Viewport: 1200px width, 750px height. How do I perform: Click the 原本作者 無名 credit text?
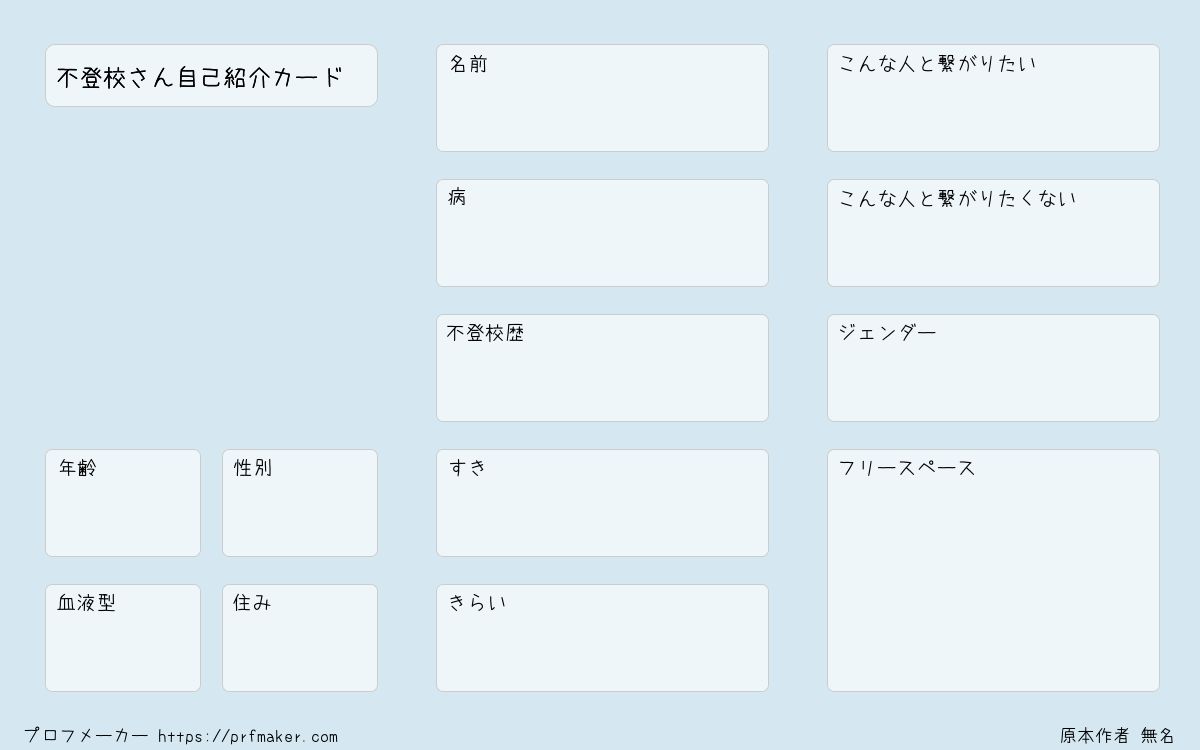1118,736
